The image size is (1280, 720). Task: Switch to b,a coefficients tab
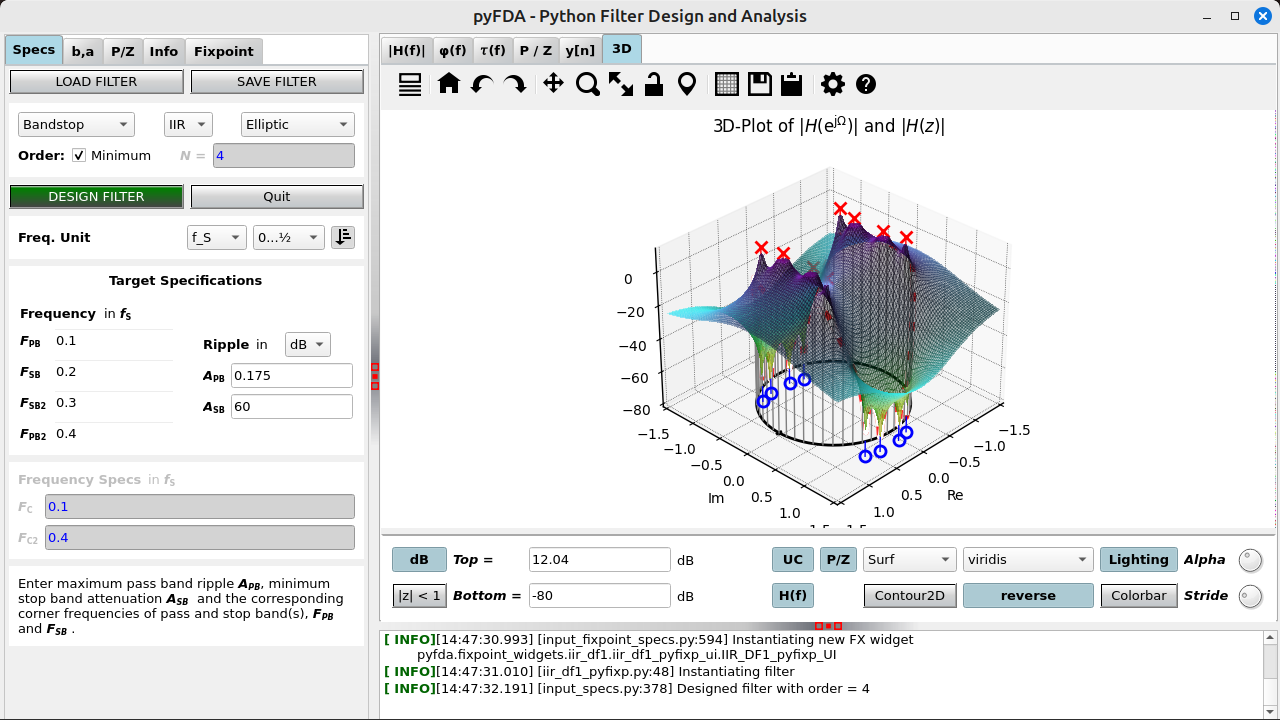click(83, 51)
